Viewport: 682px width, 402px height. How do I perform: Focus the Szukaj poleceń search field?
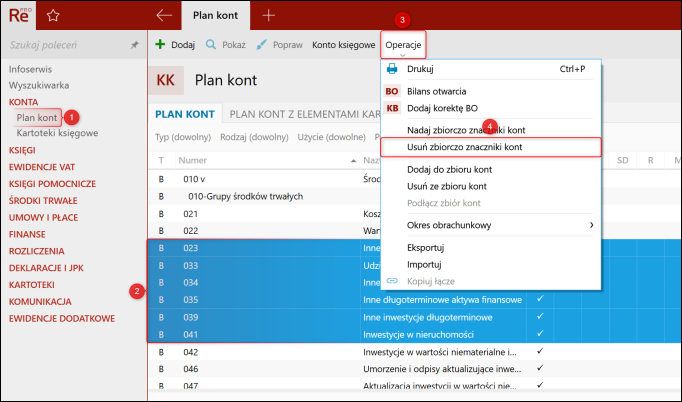pos(65,45)
